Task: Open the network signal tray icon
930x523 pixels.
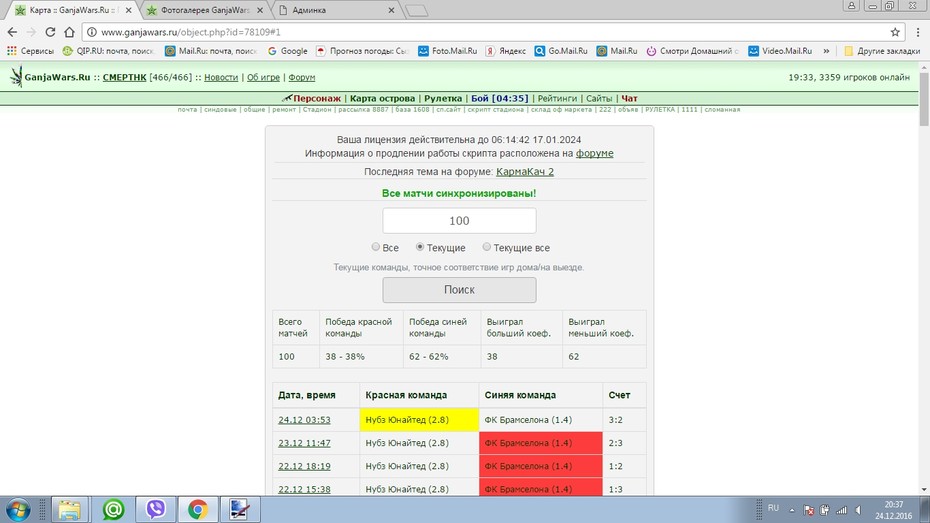Action: pos(842,510)
